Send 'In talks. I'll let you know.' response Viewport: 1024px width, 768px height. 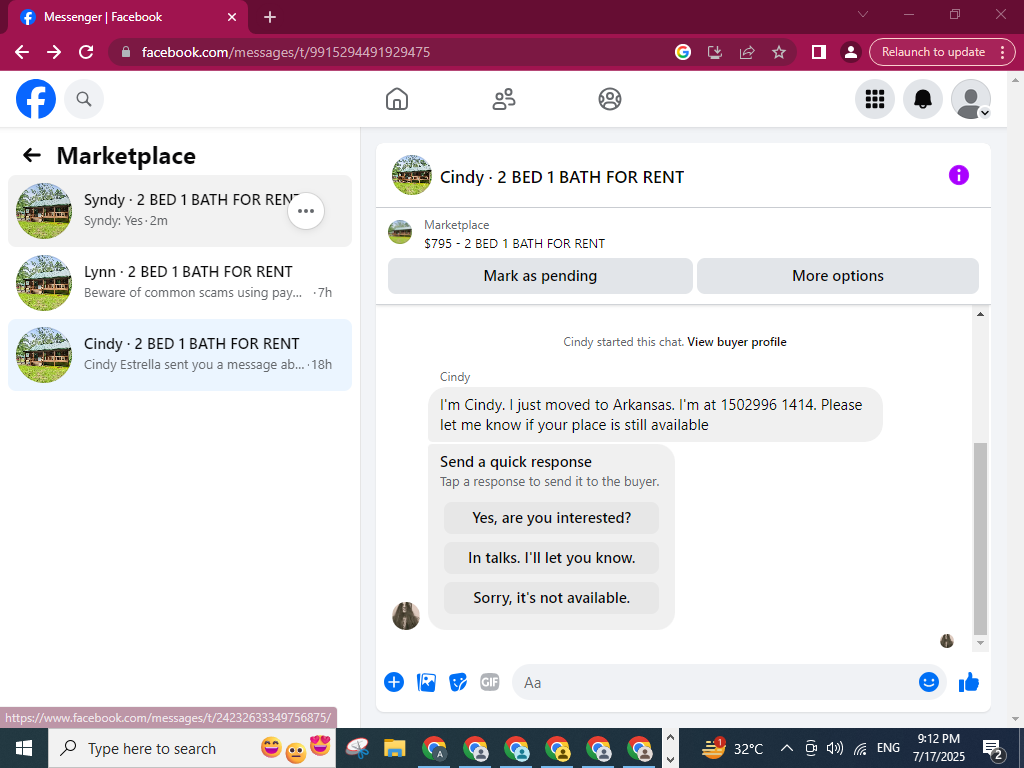(551, 558)
